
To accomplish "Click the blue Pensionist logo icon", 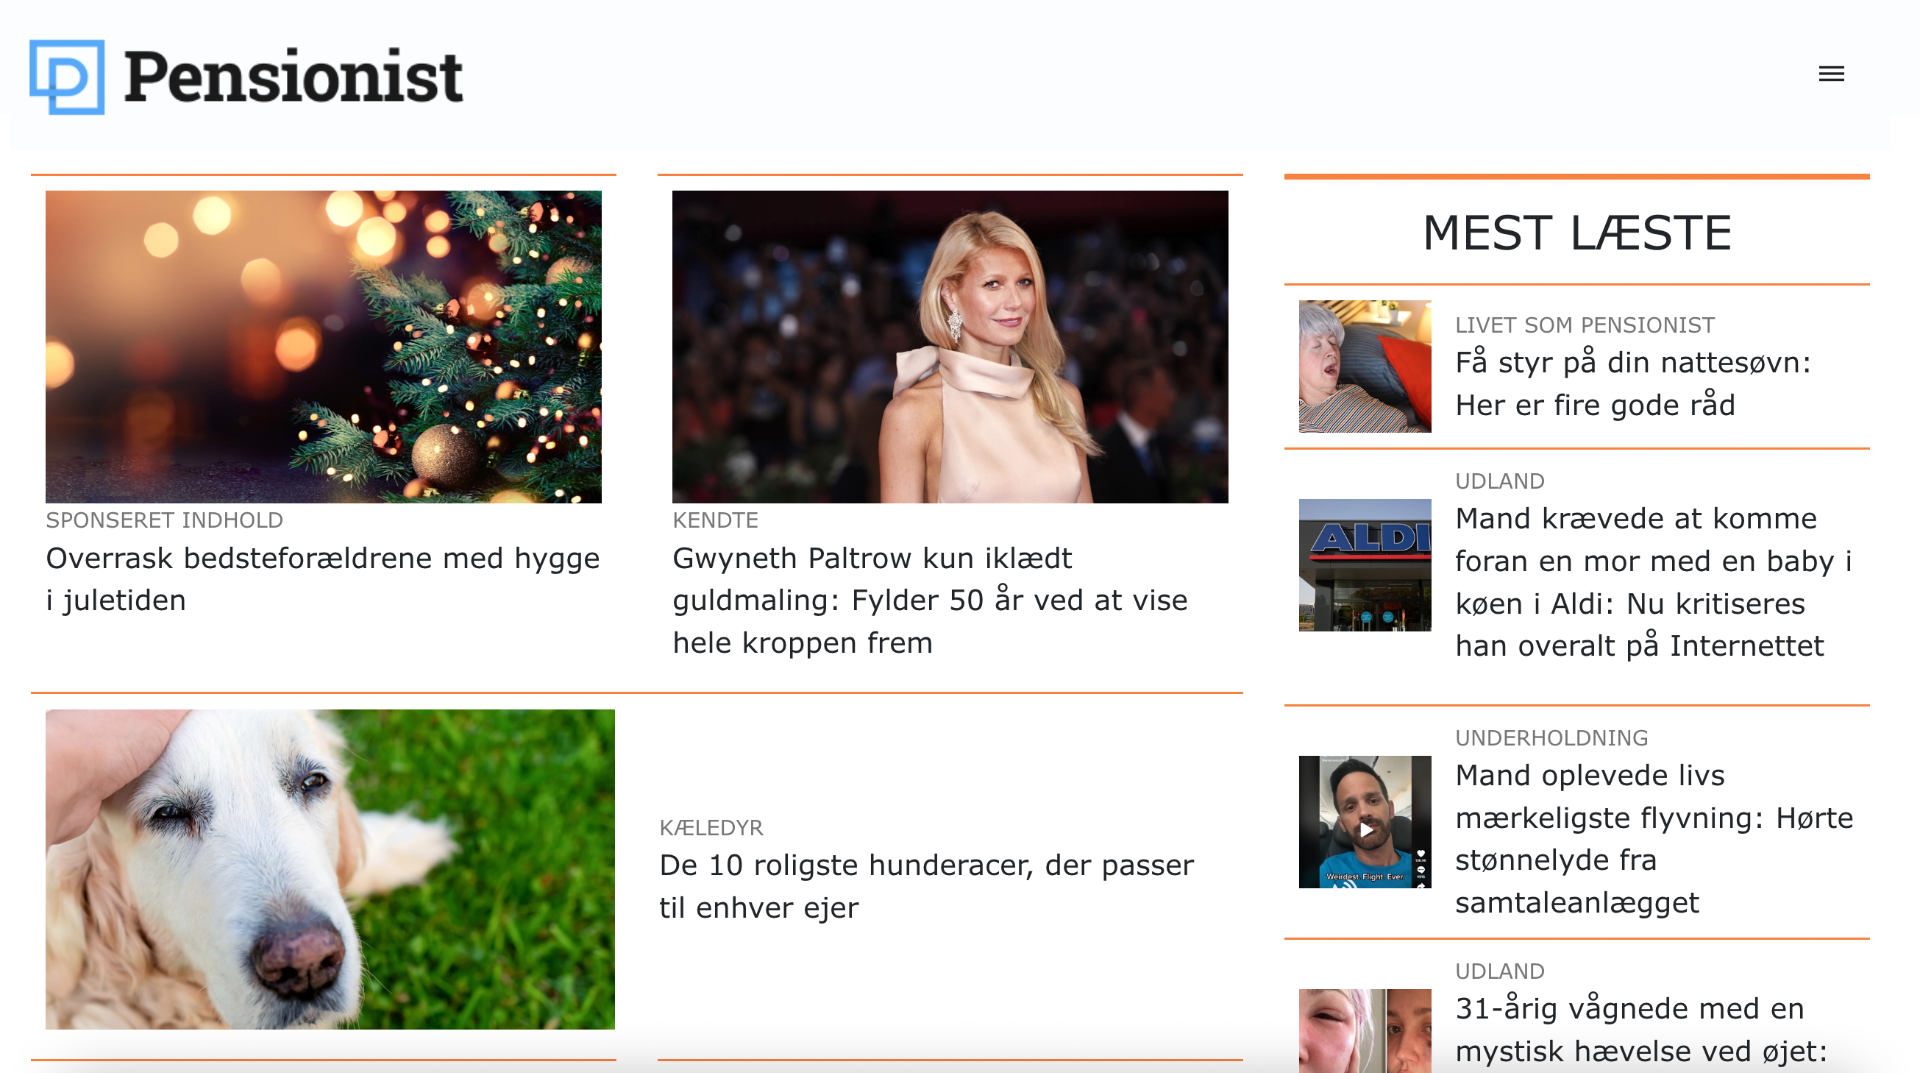I will (x=67, y=77).
